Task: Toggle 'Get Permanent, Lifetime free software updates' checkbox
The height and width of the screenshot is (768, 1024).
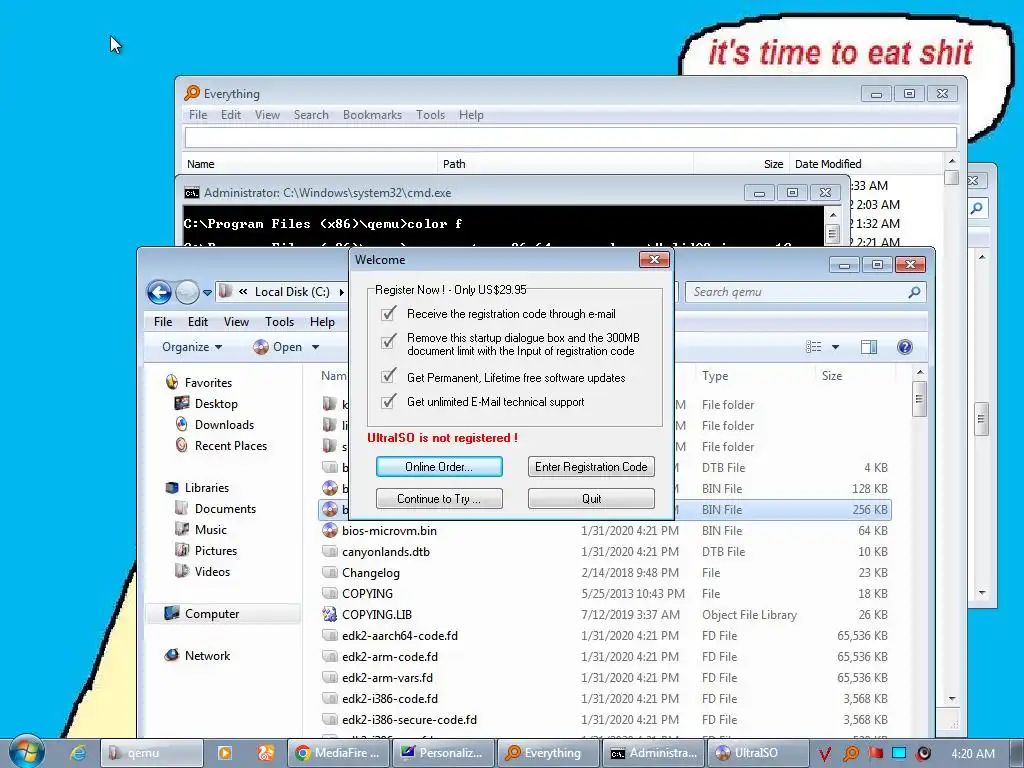Action: (389, 376)
